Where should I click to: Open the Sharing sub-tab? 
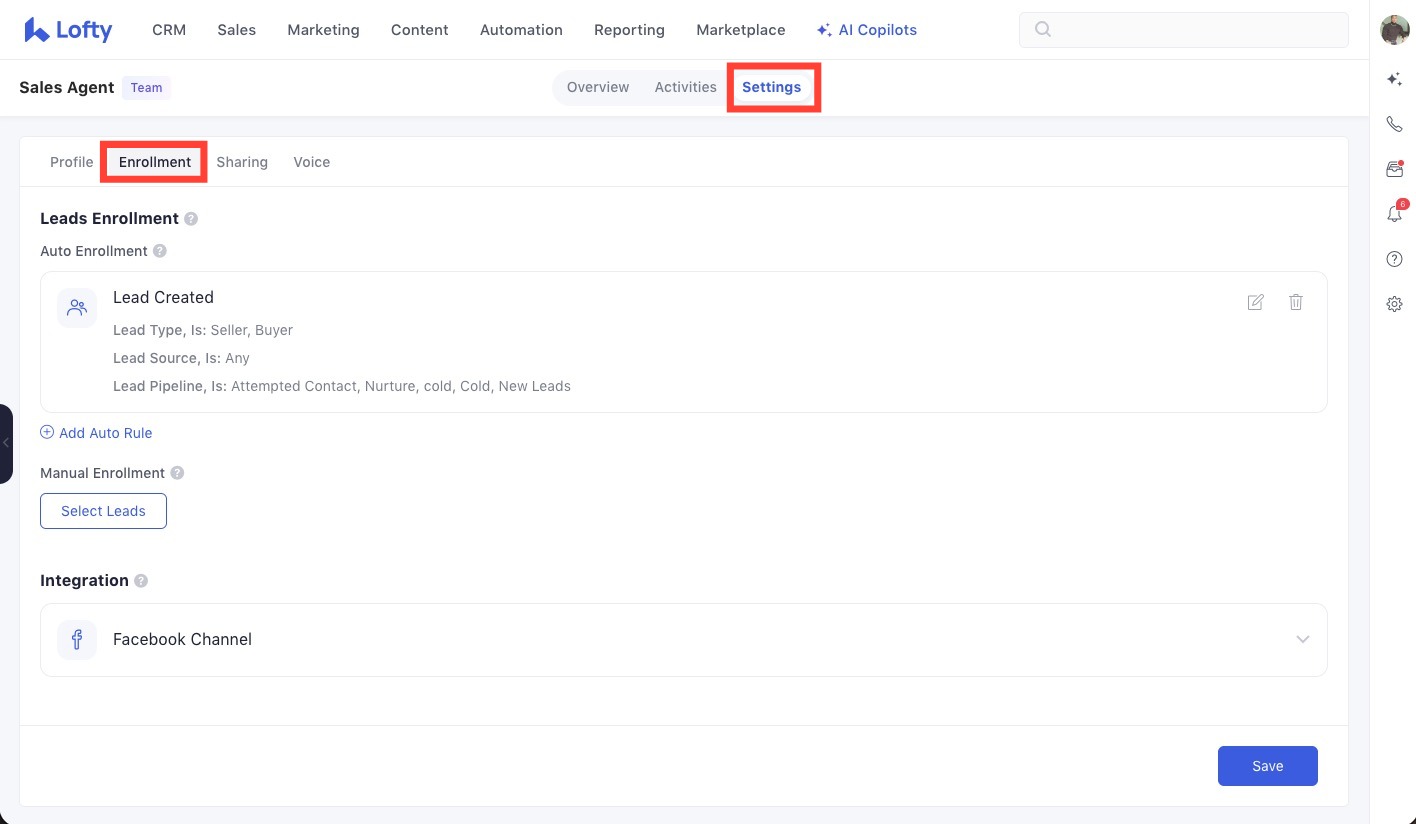click(242, 162)
